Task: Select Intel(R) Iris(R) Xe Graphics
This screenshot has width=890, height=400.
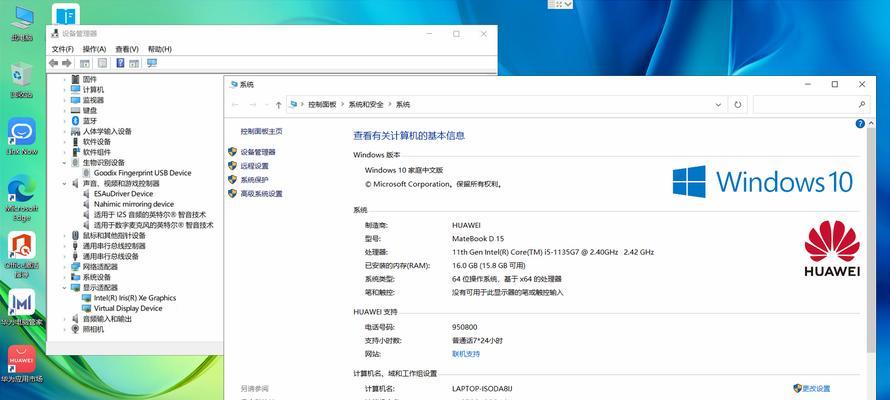Action: [135, 298]
